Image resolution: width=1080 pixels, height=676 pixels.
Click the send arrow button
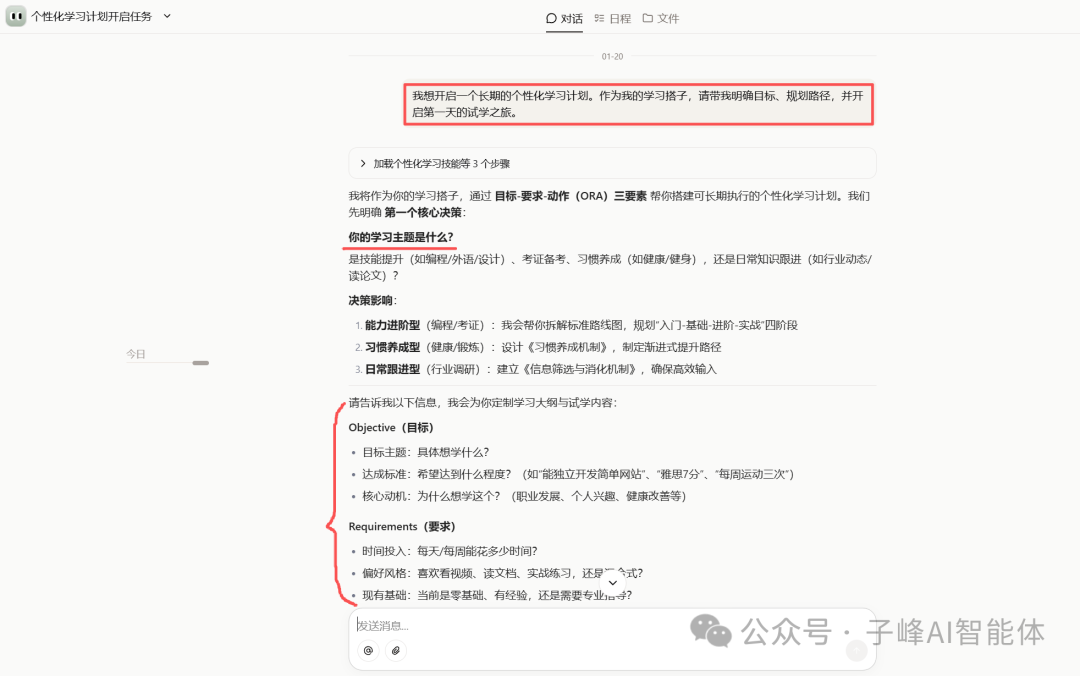coord(856,650)
